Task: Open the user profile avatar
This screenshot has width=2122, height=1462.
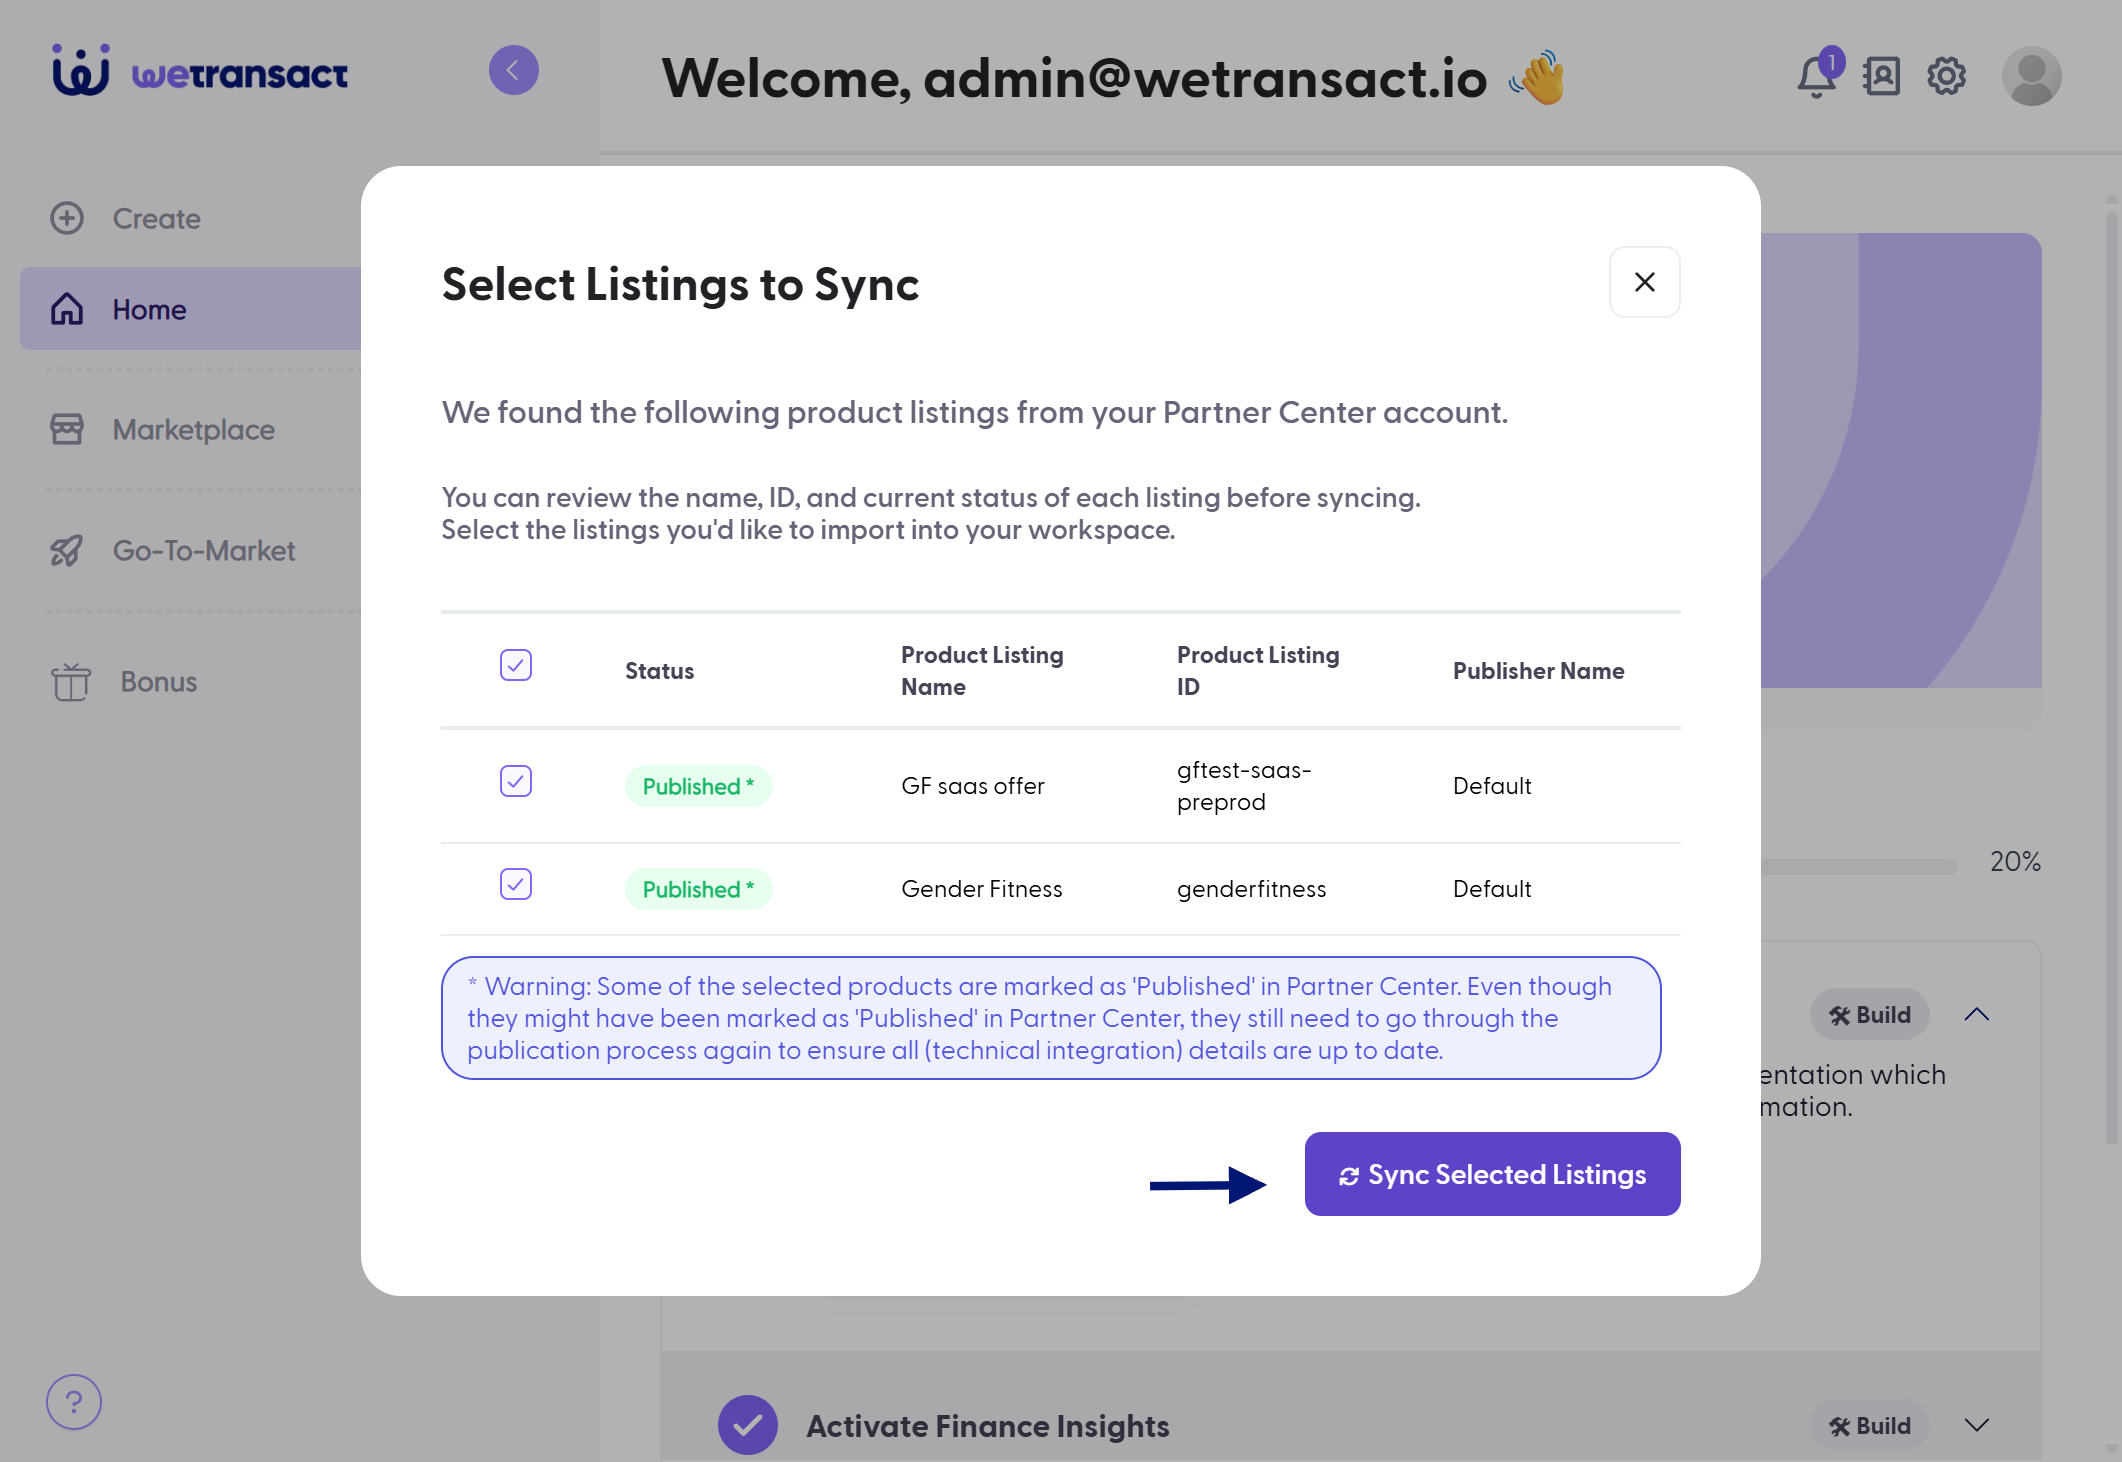Action: [2031, 76]
